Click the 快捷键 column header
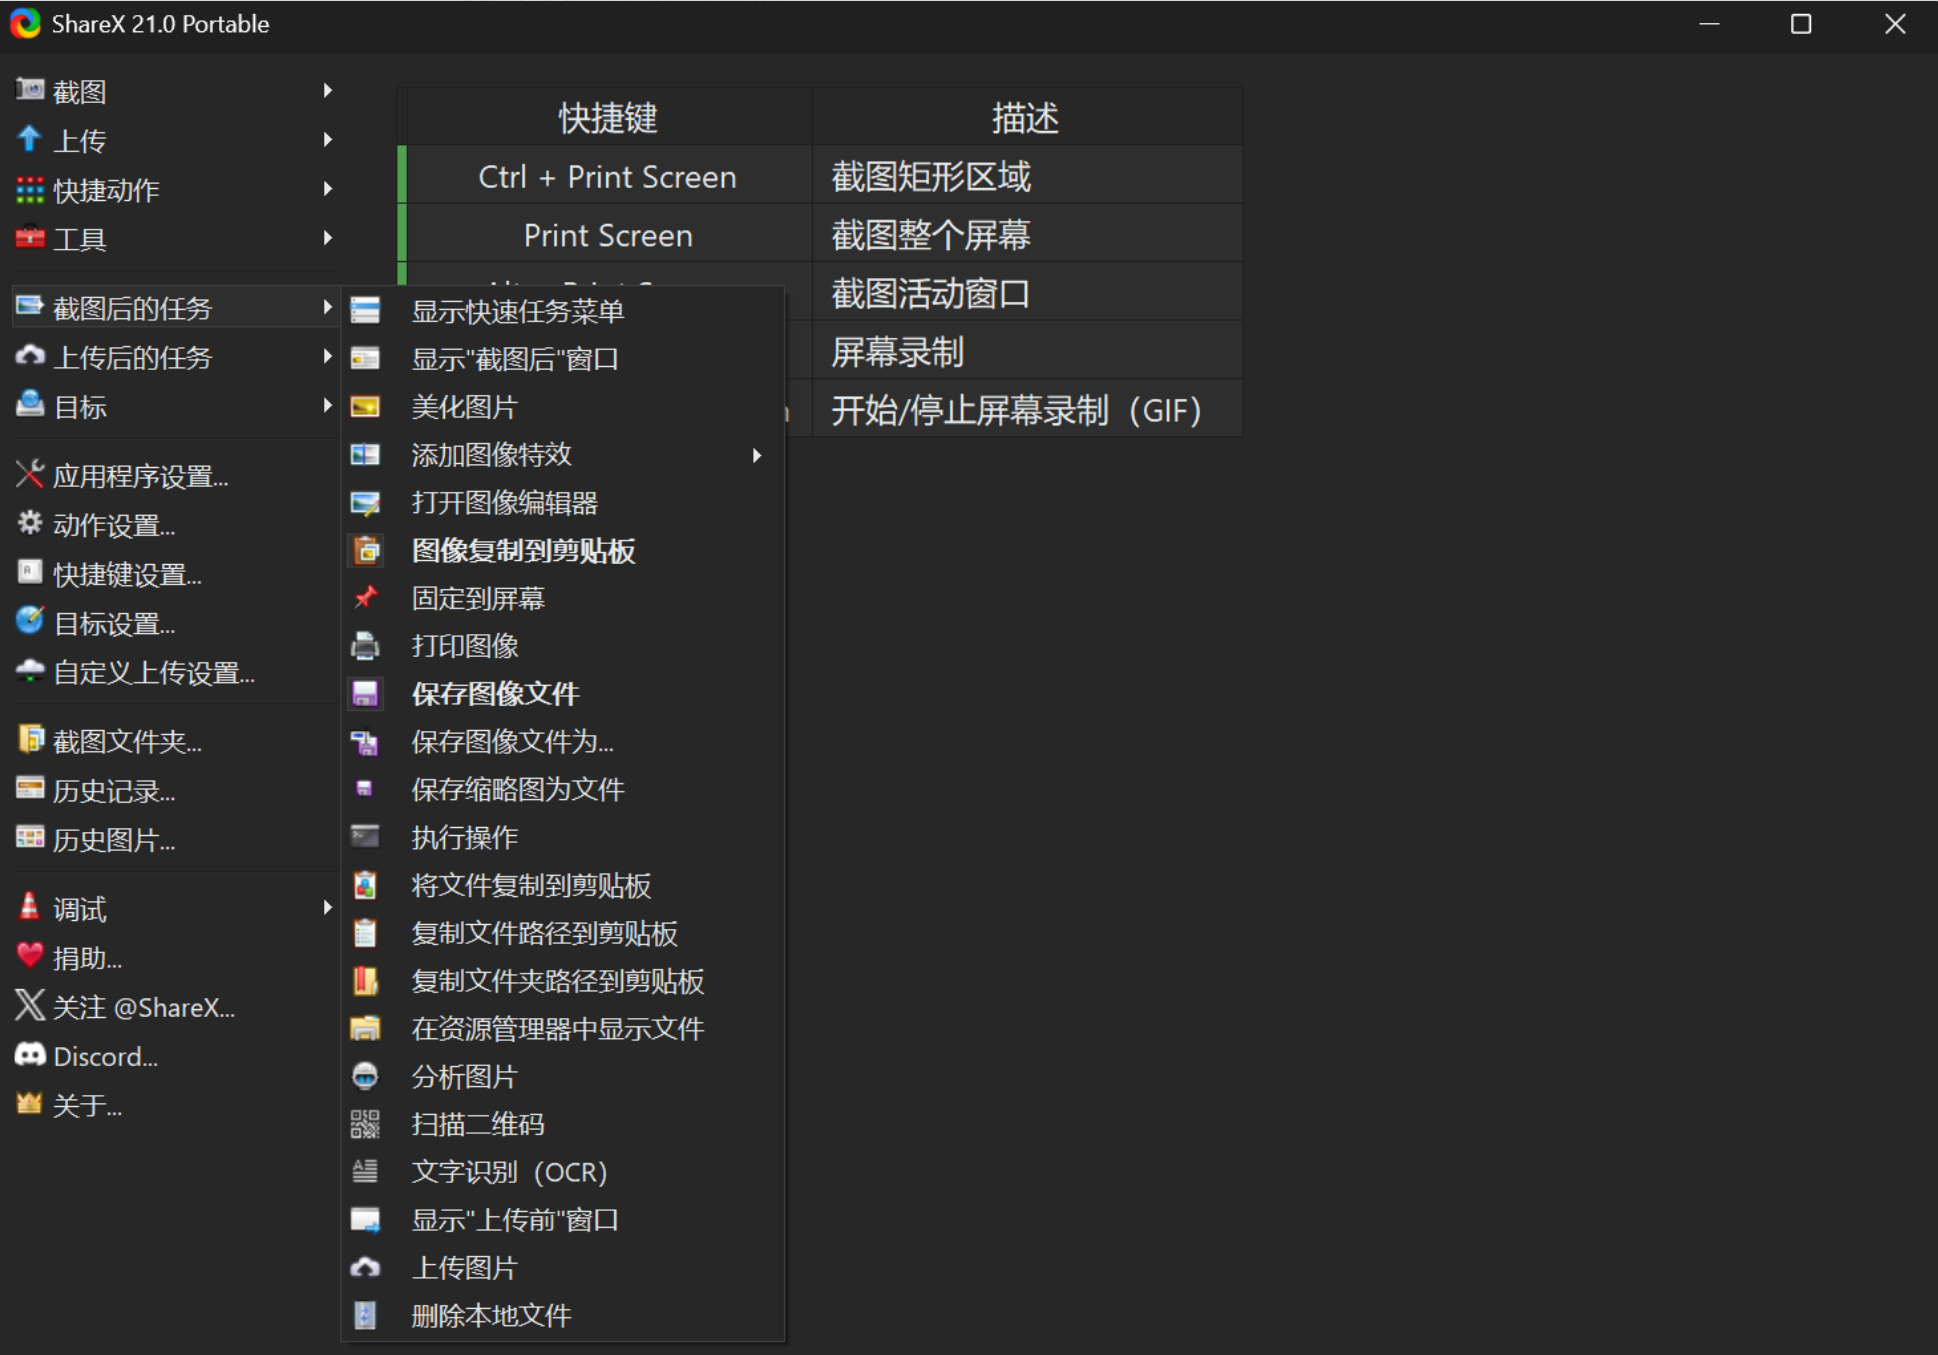Viewport: 1938px width, 1355px height. pyautogui.click(x=608, y=117)
